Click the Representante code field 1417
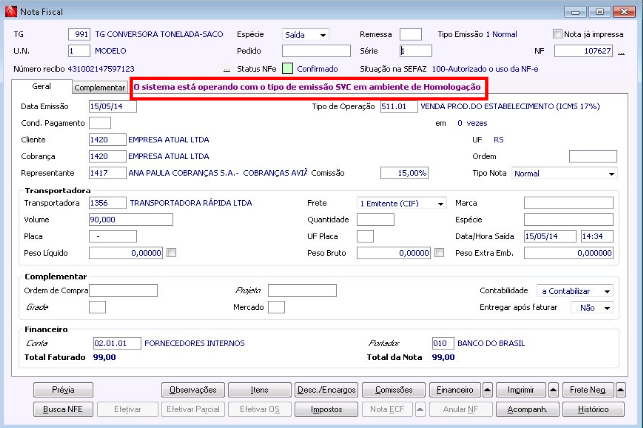The image size is (643, 428). click(x=108, y=173)
